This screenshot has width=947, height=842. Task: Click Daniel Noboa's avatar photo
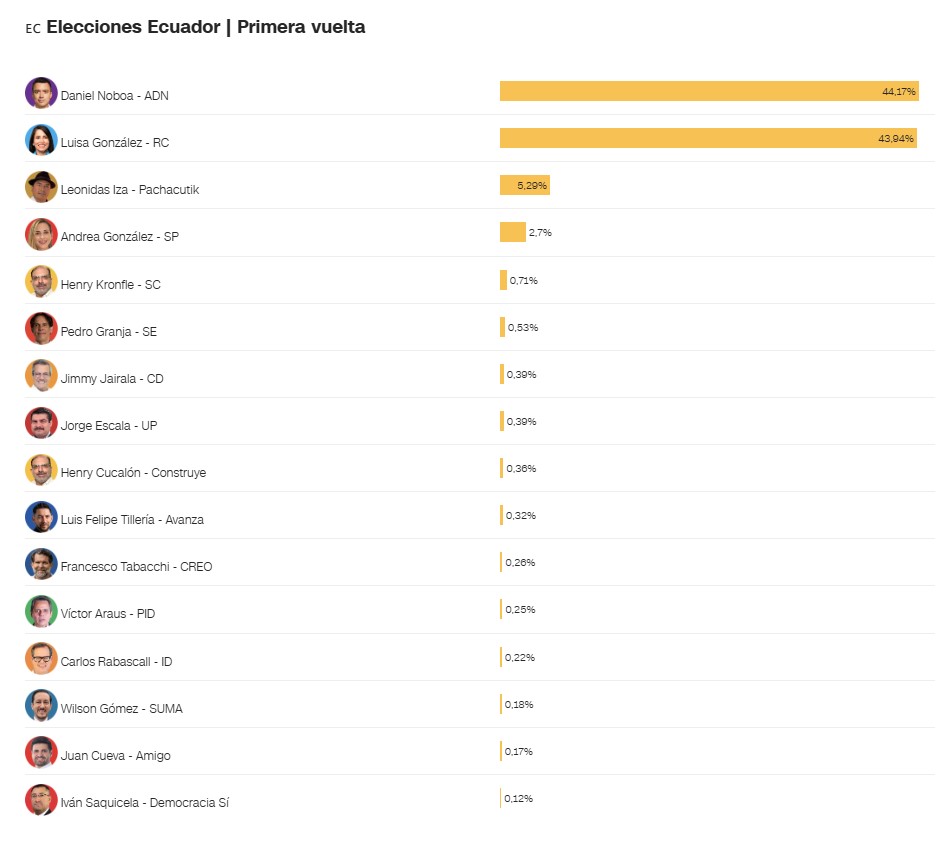pos(41,93)
